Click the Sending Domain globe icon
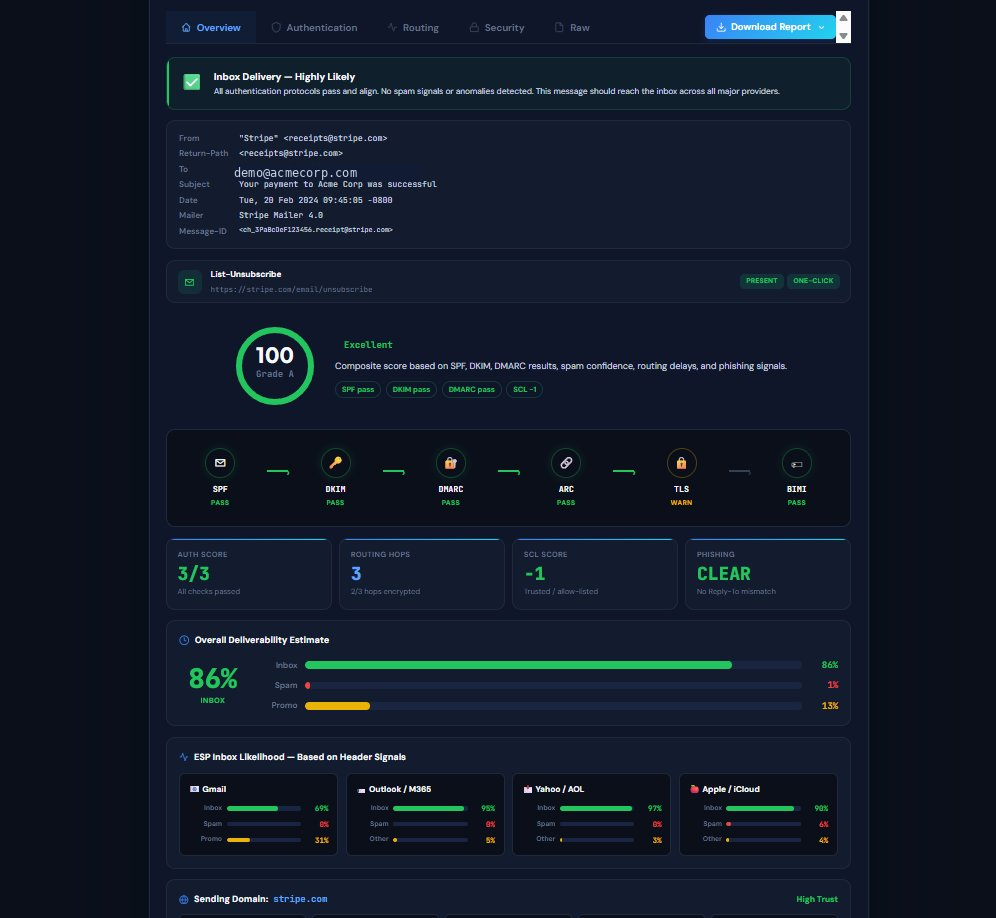996x918 pixels. pyautogui.click(x=182, y=898)
